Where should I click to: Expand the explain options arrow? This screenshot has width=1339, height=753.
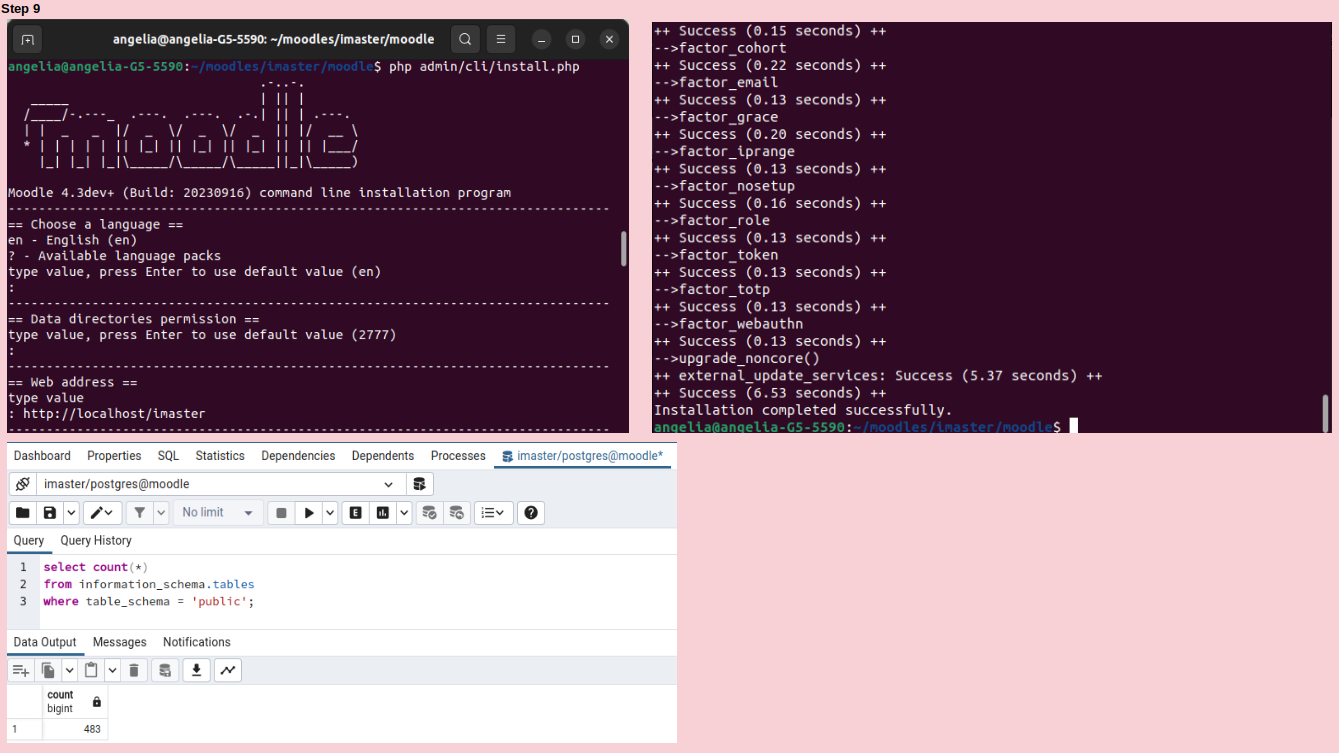click(404, 513)
